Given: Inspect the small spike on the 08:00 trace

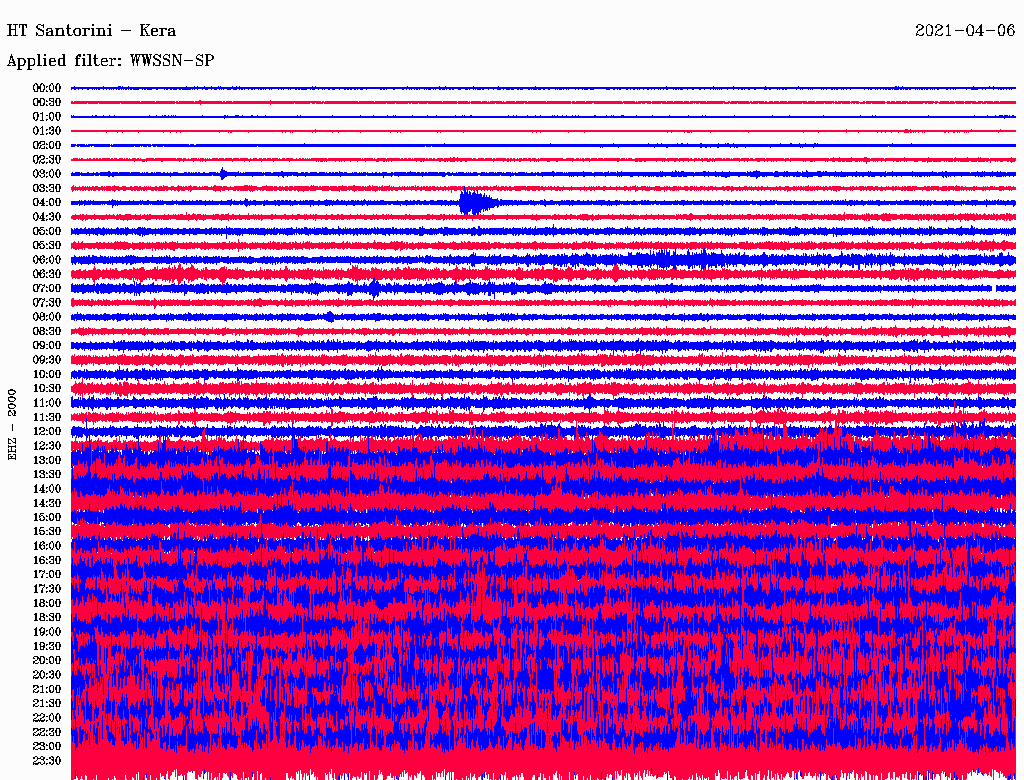Looking at the screenshot, I should coord(330,317).
